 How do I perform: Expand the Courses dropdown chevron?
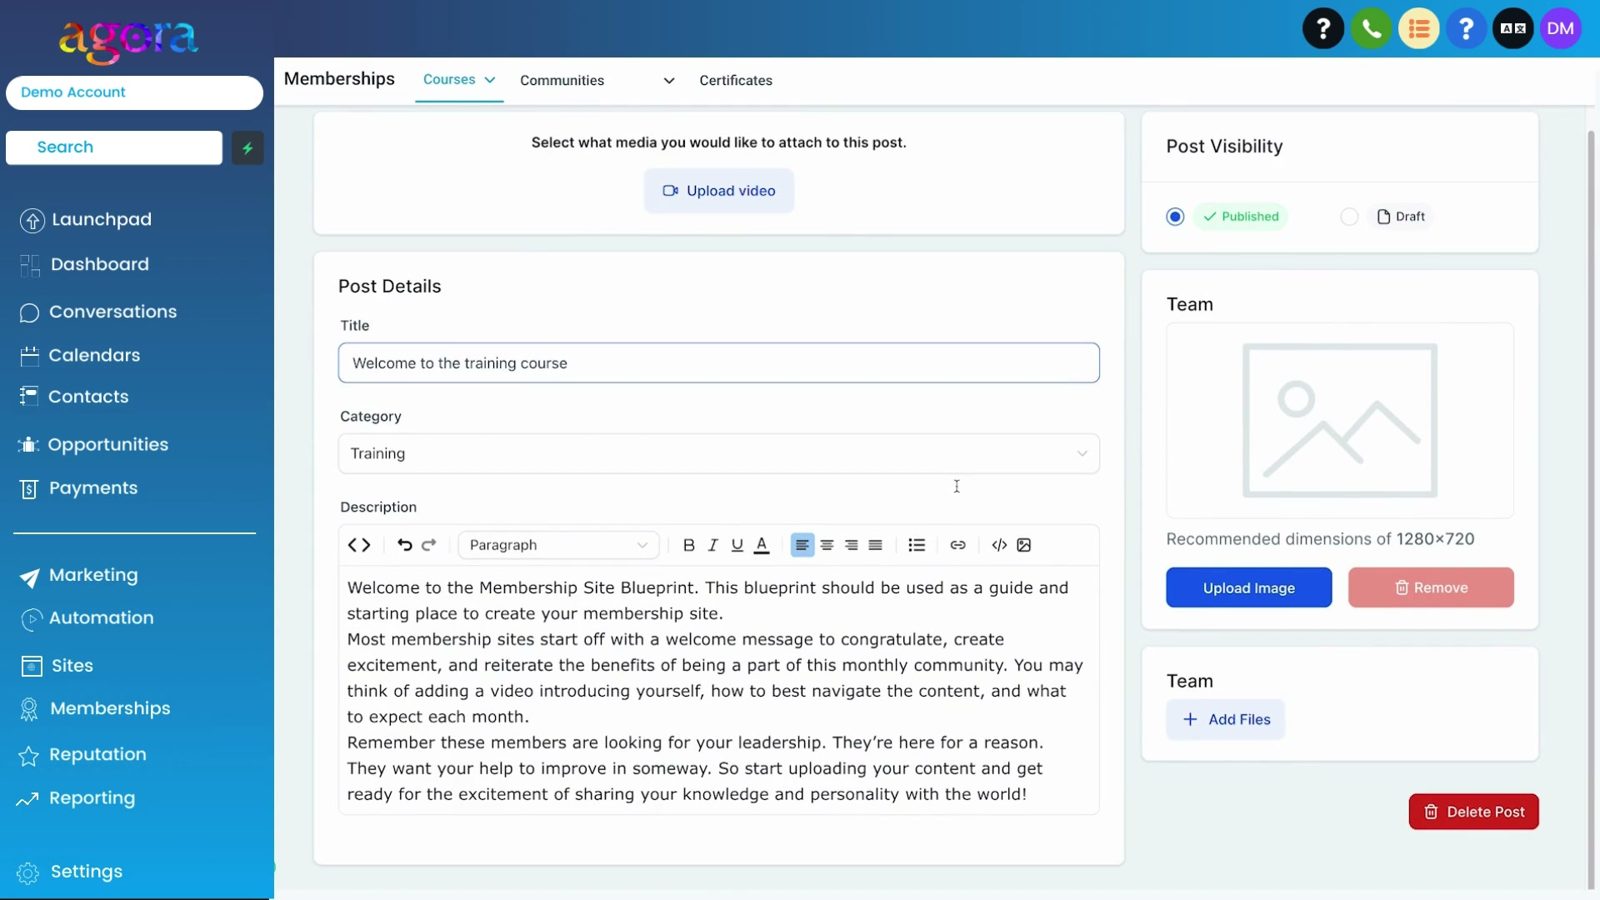coord(490,80)
